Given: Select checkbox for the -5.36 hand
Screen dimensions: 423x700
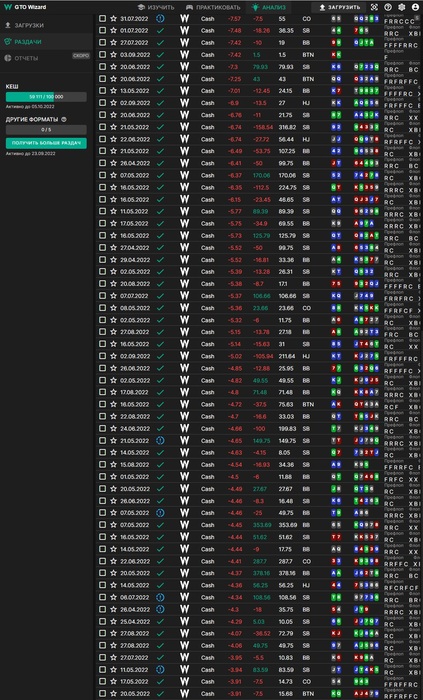Looking at the screenshot, I should pos(103,308).
